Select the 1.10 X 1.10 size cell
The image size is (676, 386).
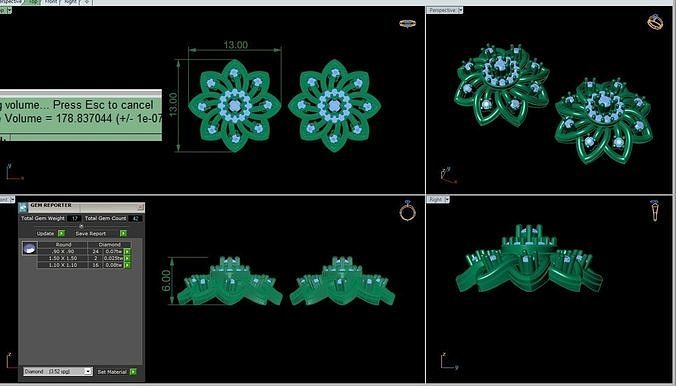63,265
